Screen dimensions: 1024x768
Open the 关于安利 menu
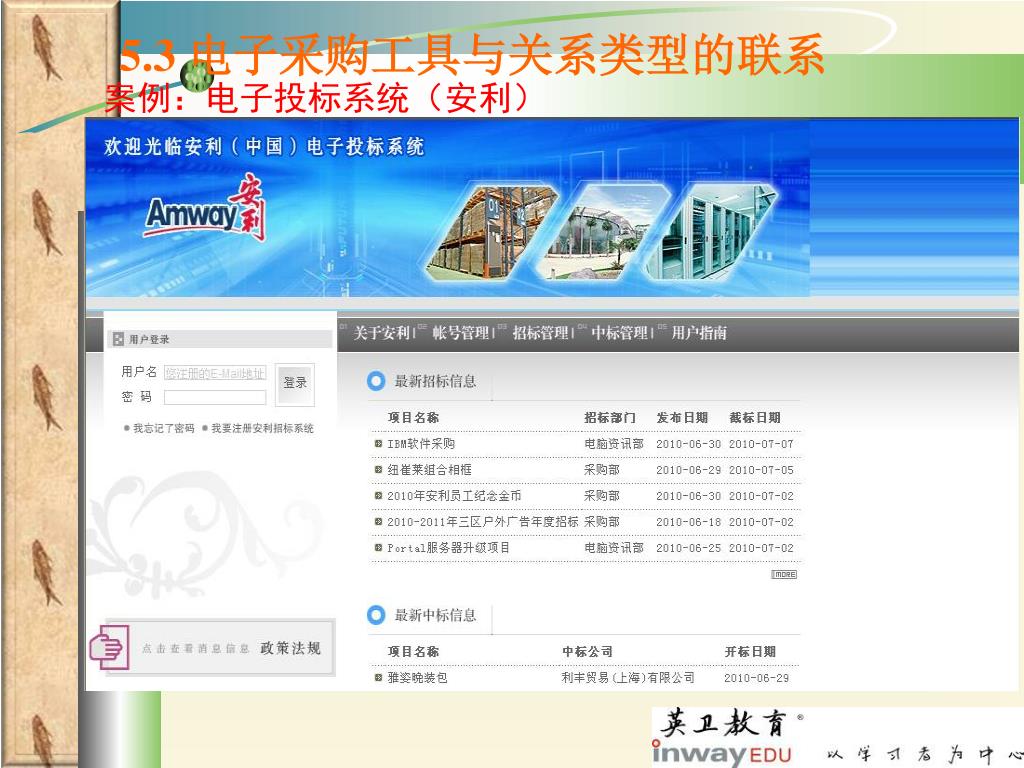pos(381,333)
